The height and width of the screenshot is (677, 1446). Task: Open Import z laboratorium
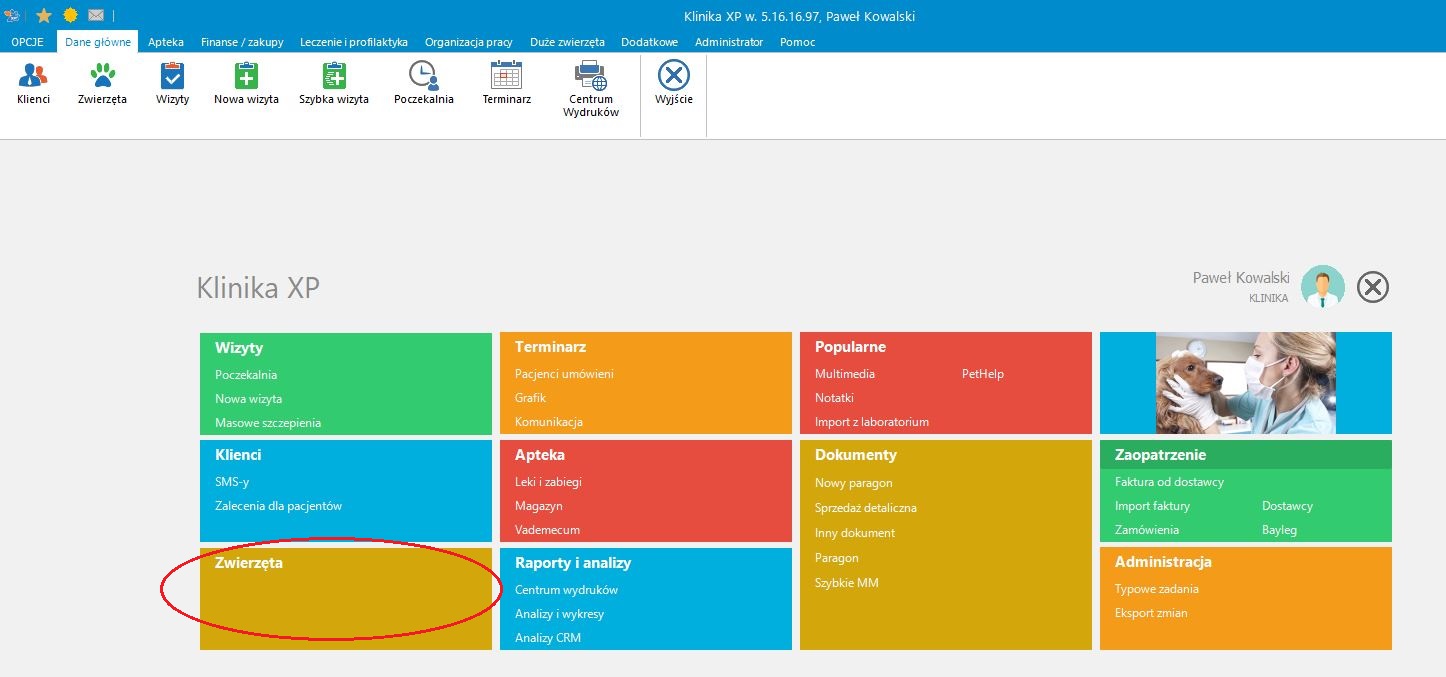[x=872, y=422]
